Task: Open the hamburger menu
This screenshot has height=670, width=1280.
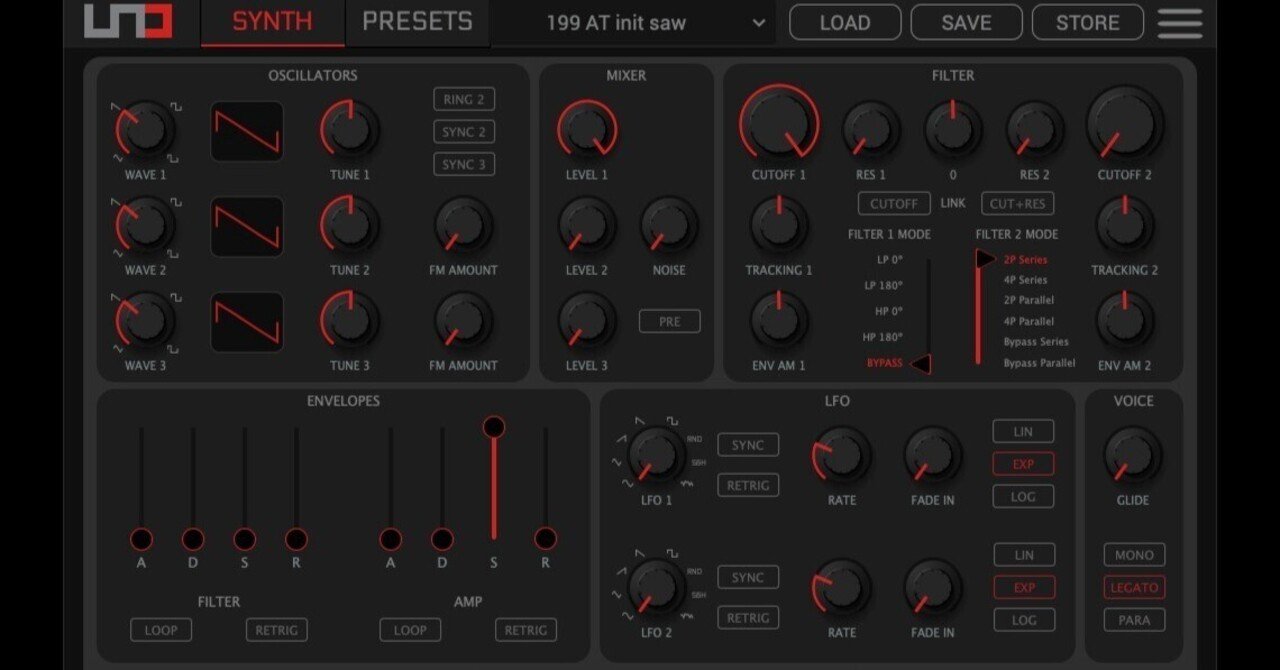Action: point(1179,23)
